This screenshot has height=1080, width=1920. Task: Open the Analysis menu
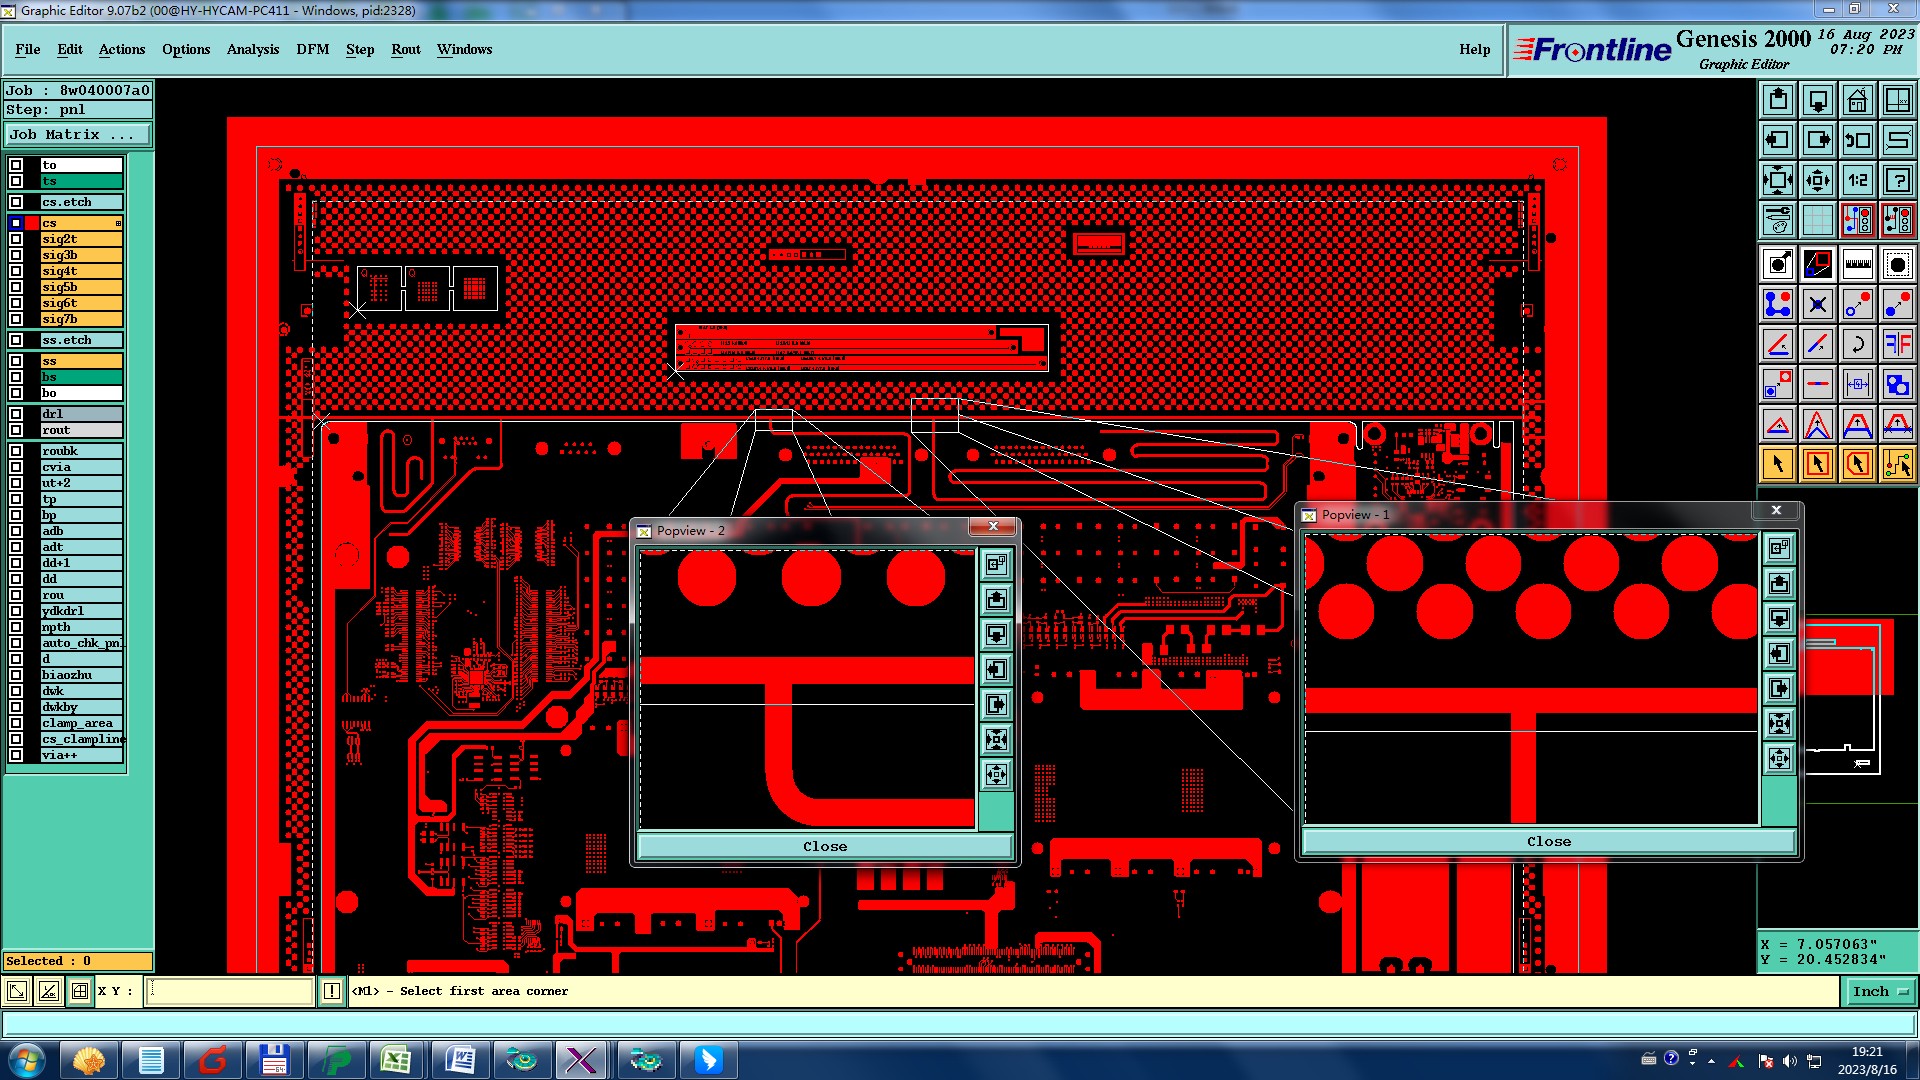click(252, 49)
